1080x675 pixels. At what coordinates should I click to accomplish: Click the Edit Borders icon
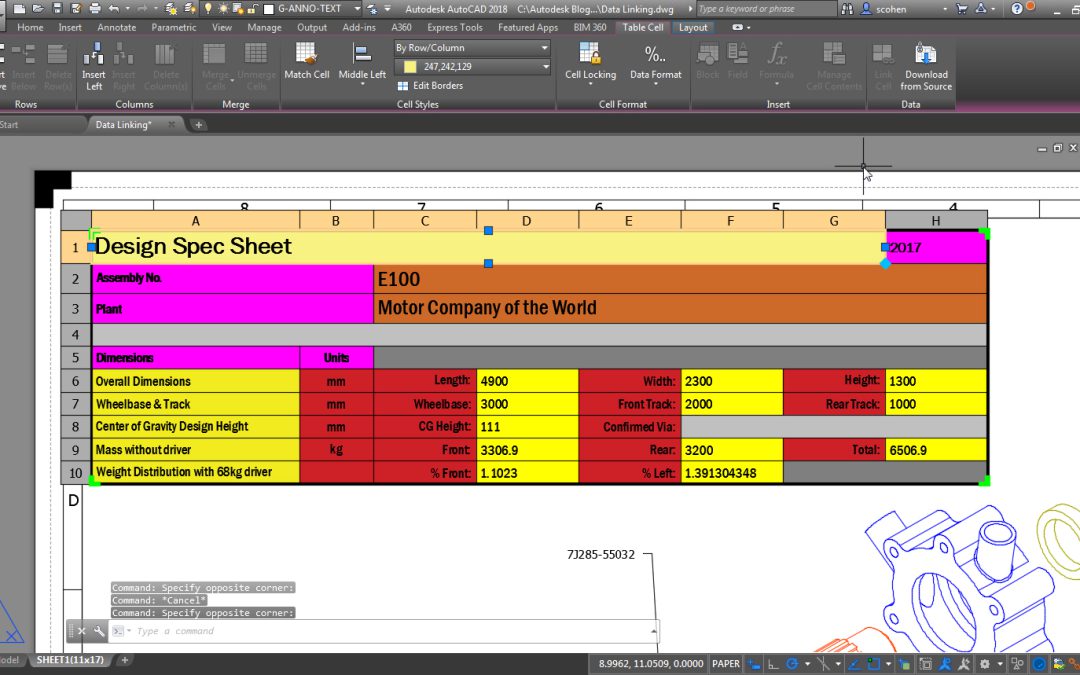tap(403, 86)
